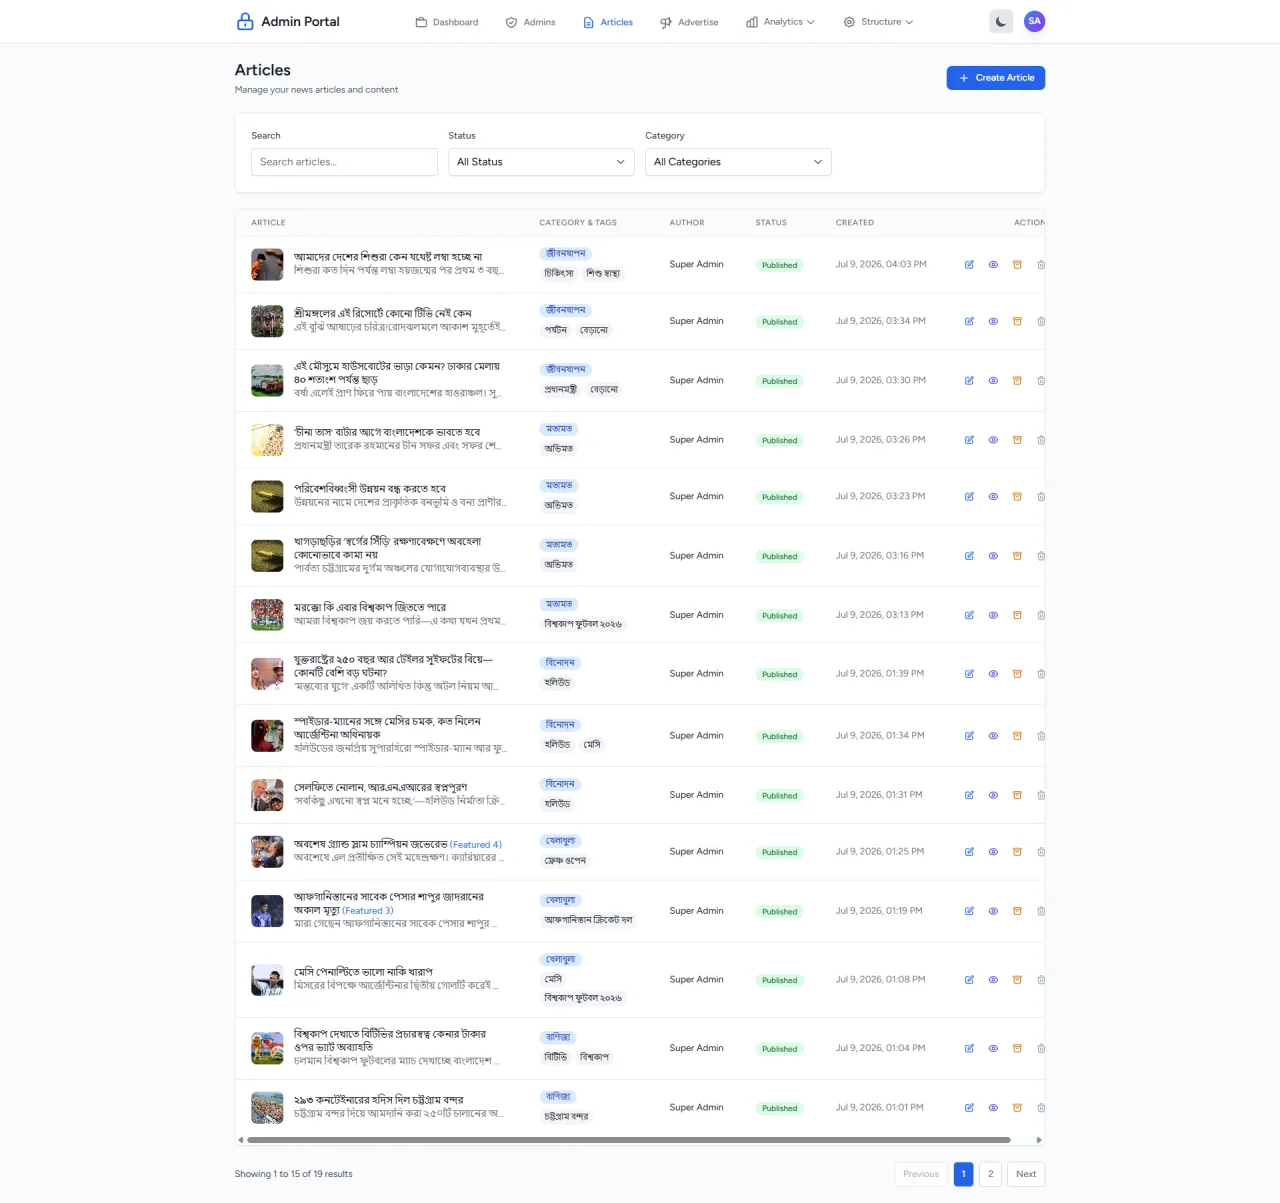Screen dimensions: 1280x1203
Task: Click Super Admin author in 01:08 PM row
Action: (696, 980)
